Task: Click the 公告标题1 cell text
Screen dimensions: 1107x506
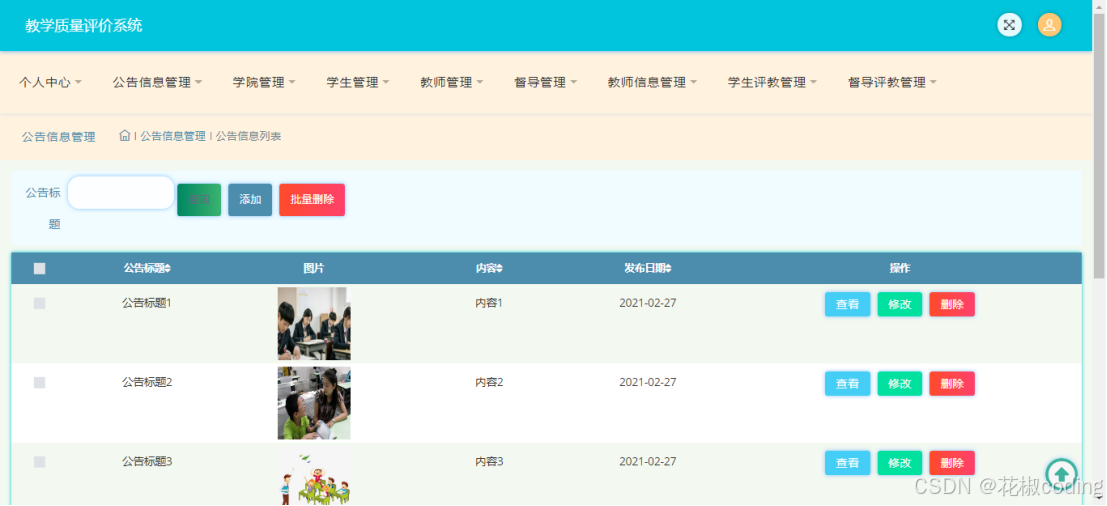Action: pyautogui.click(x=147, y=303)
